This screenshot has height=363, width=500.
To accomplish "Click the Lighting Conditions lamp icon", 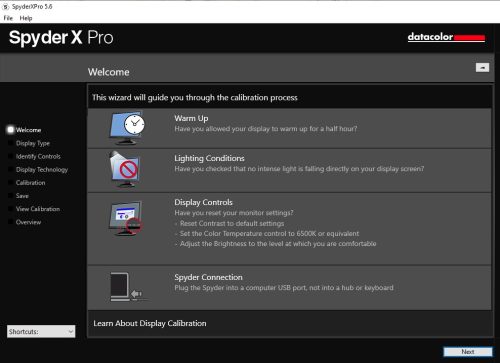I will point(124,169).
